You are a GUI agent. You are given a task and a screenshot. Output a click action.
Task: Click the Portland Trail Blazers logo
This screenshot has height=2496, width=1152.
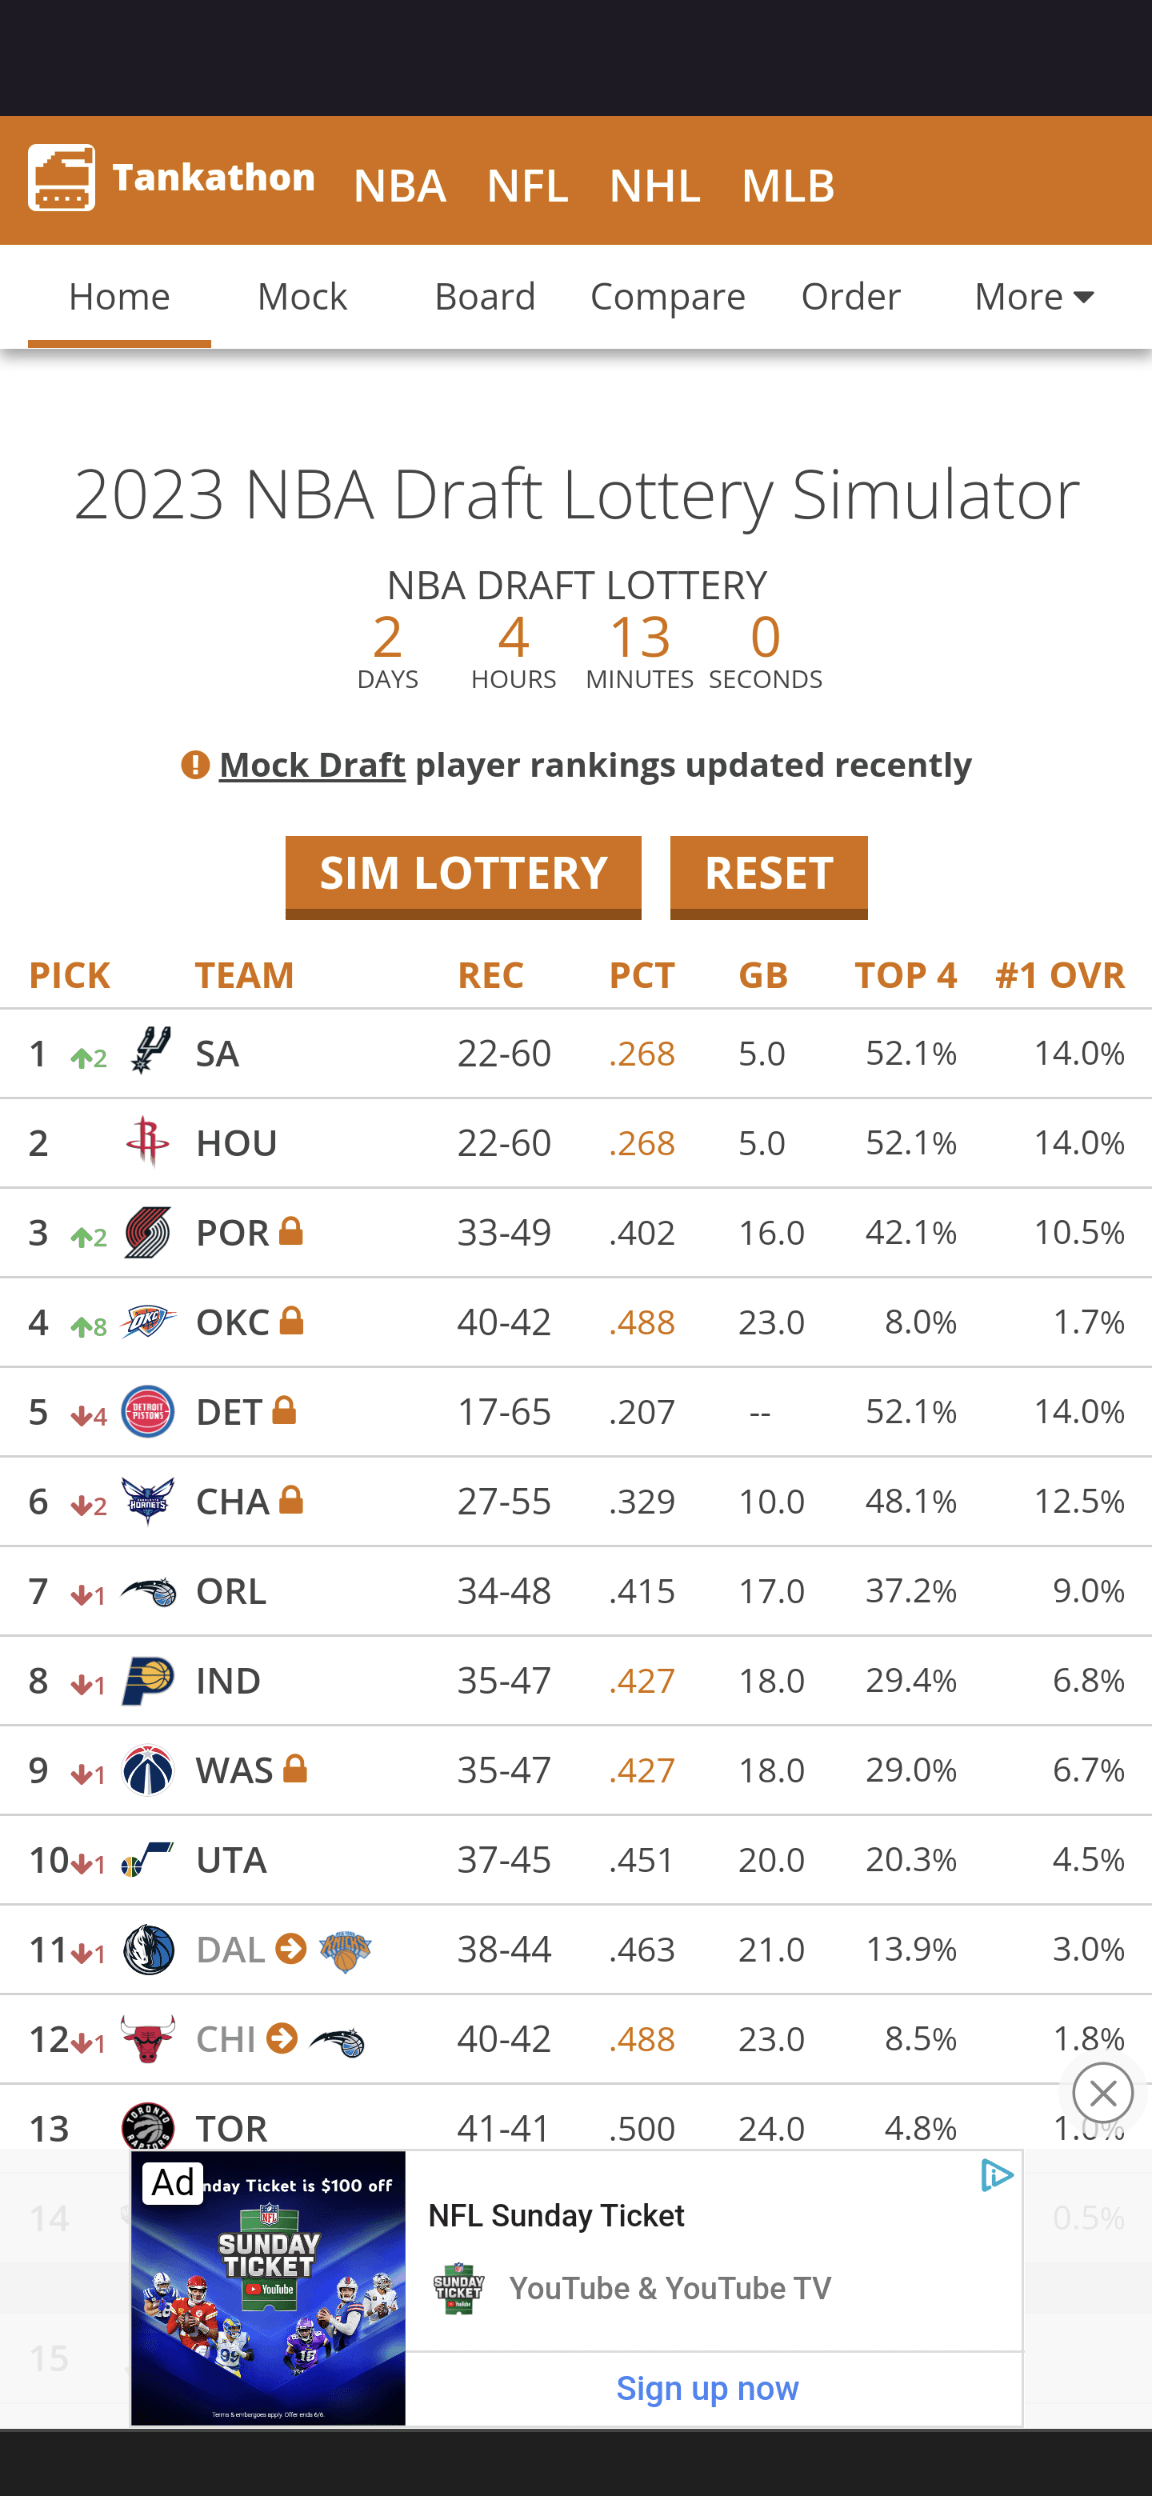148,1232
